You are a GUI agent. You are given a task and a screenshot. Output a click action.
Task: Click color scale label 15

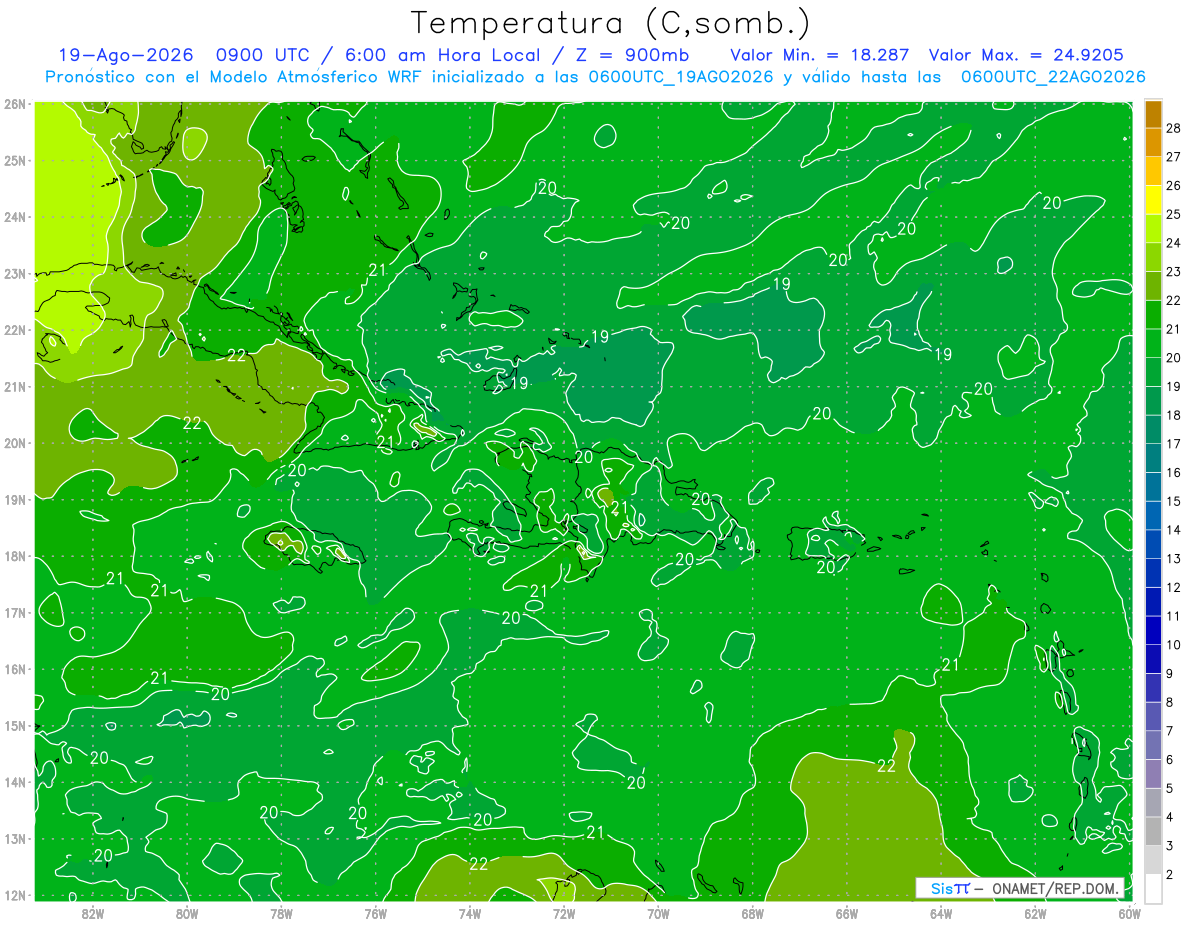(1173, 501)
